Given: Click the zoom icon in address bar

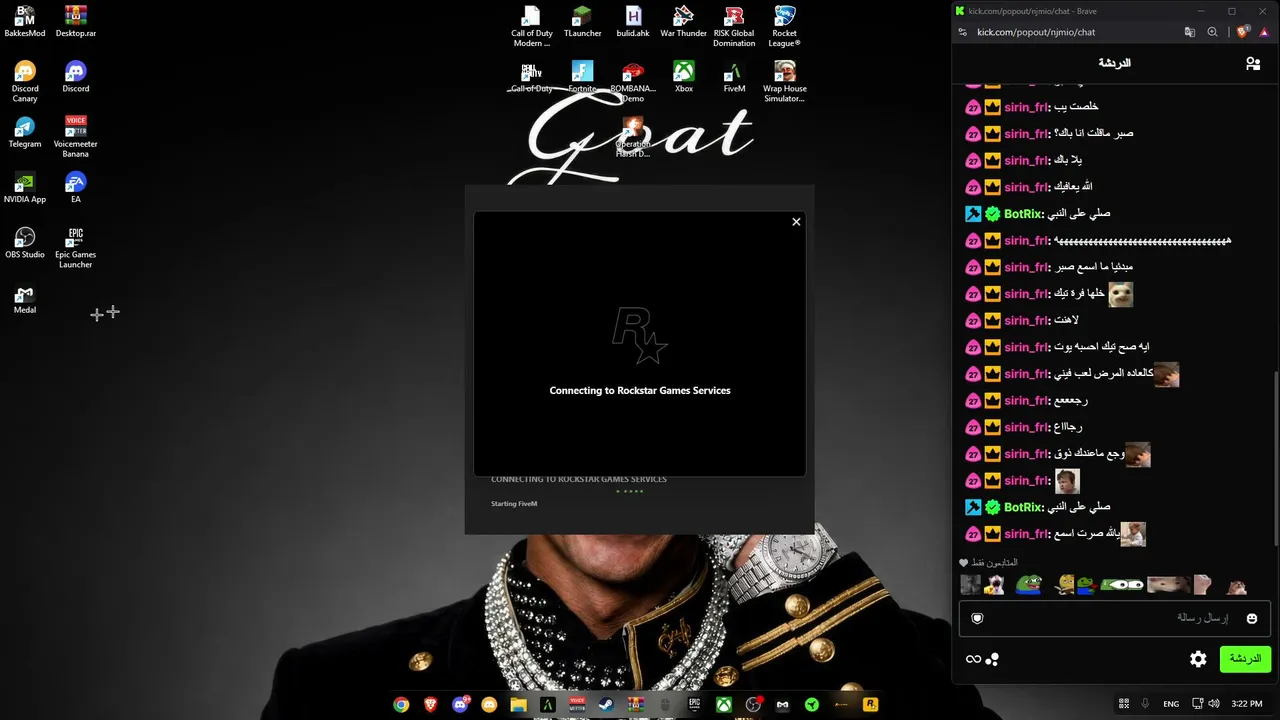Looking at the screenshot, I should coord(1213,32).
